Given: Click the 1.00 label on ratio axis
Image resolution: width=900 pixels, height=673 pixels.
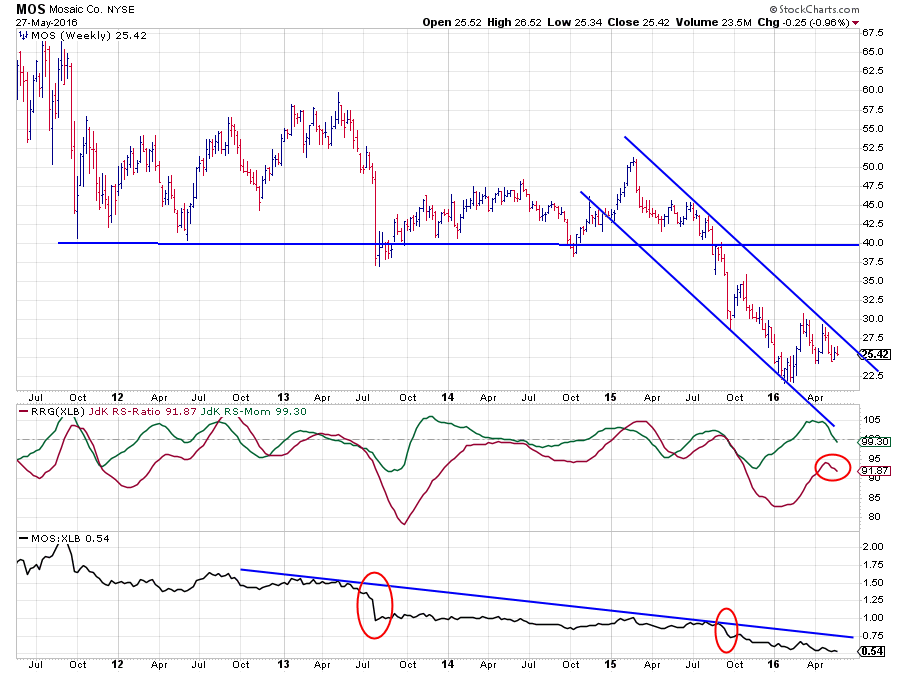Looking at the screenshot, I should tap(872, 618).
